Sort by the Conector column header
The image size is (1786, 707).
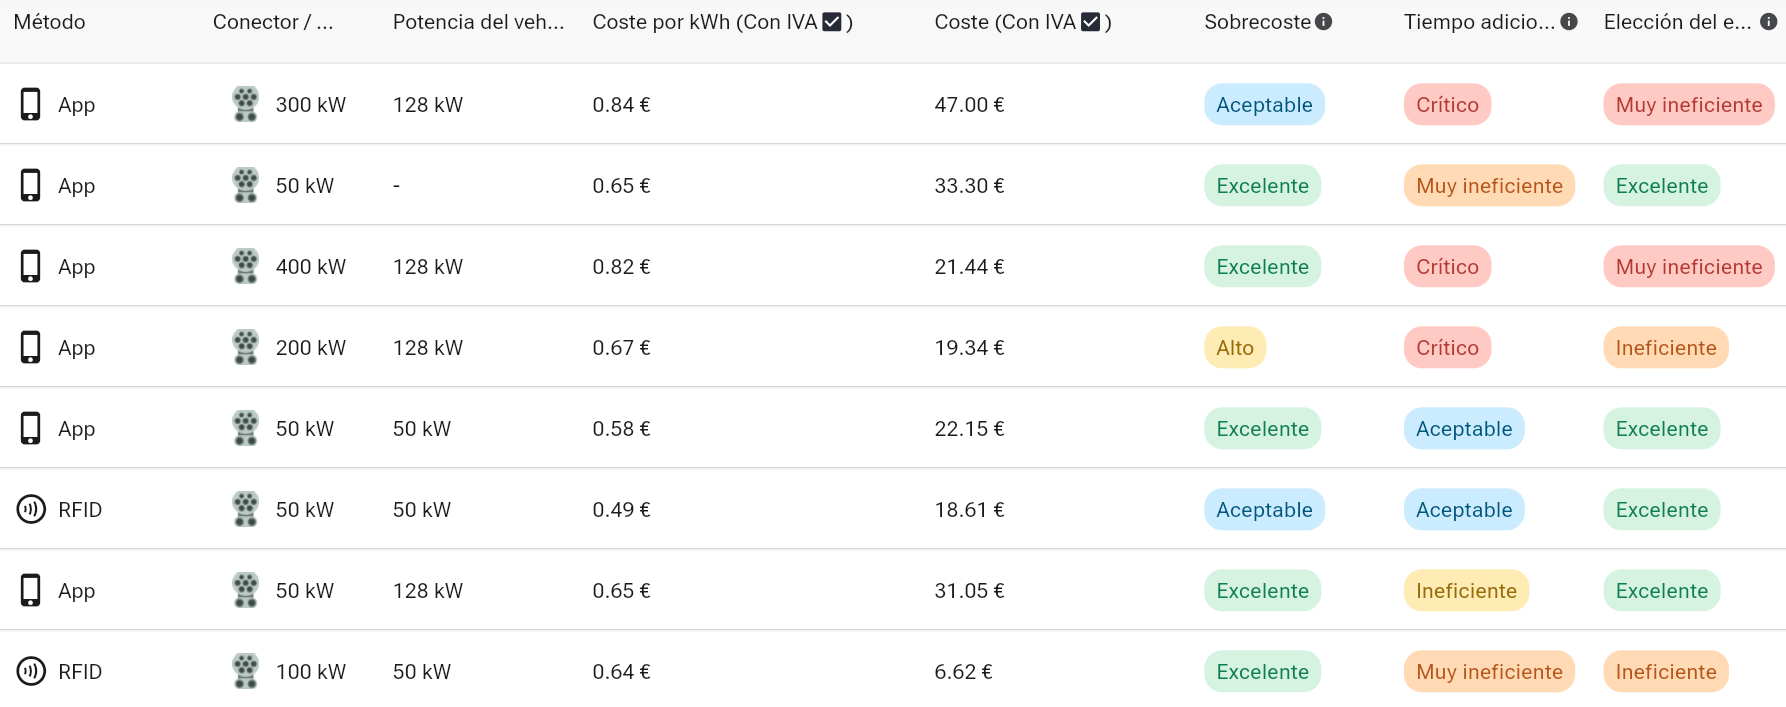pos(272,22)
